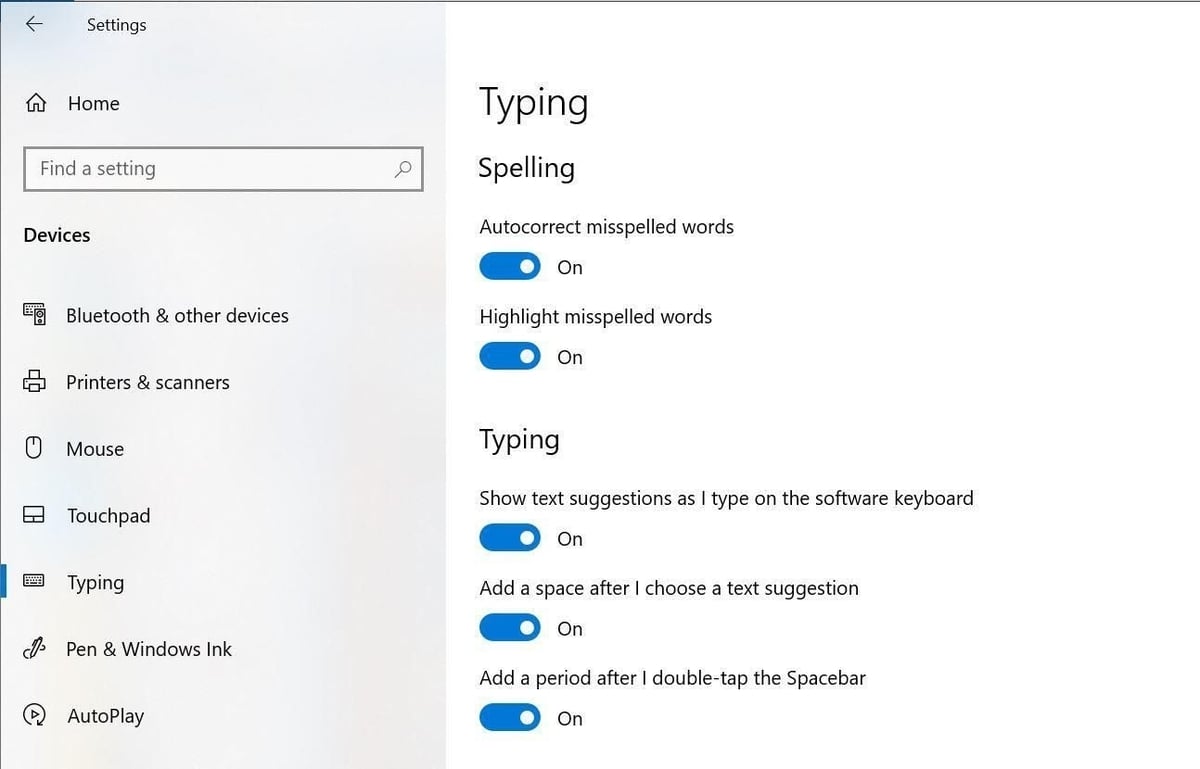The height and width of the screenshot is (769, 1200).
Task: Click the magnifier icon in search box
Action: (403, 169)
